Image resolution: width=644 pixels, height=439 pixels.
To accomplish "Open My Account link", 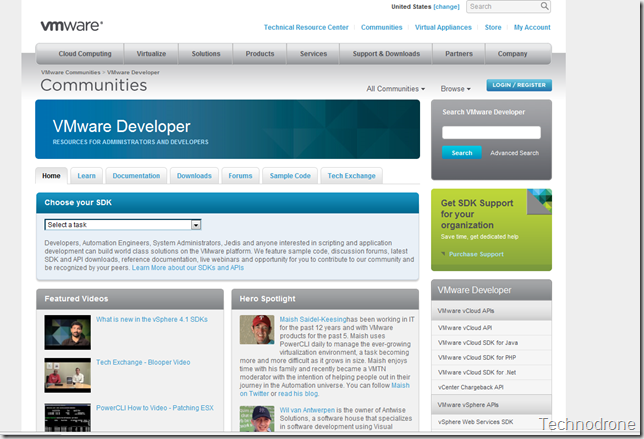I will (532, 28).
